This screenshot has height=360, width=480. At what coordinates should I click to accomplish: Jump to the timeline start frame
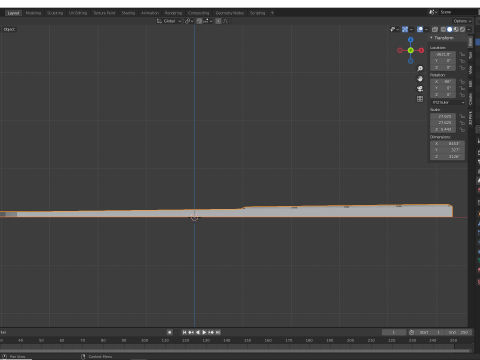[x=184, y=332]
